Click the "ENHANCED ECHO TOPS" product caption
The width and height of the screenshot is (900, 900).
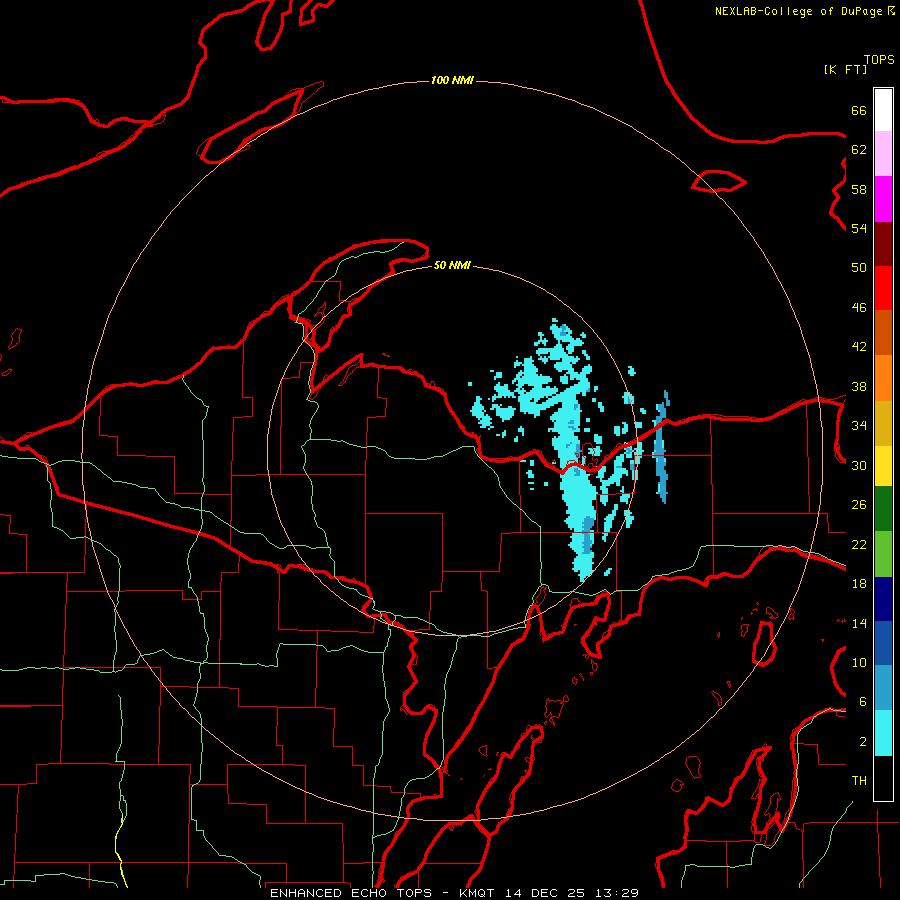coord(351,893)
